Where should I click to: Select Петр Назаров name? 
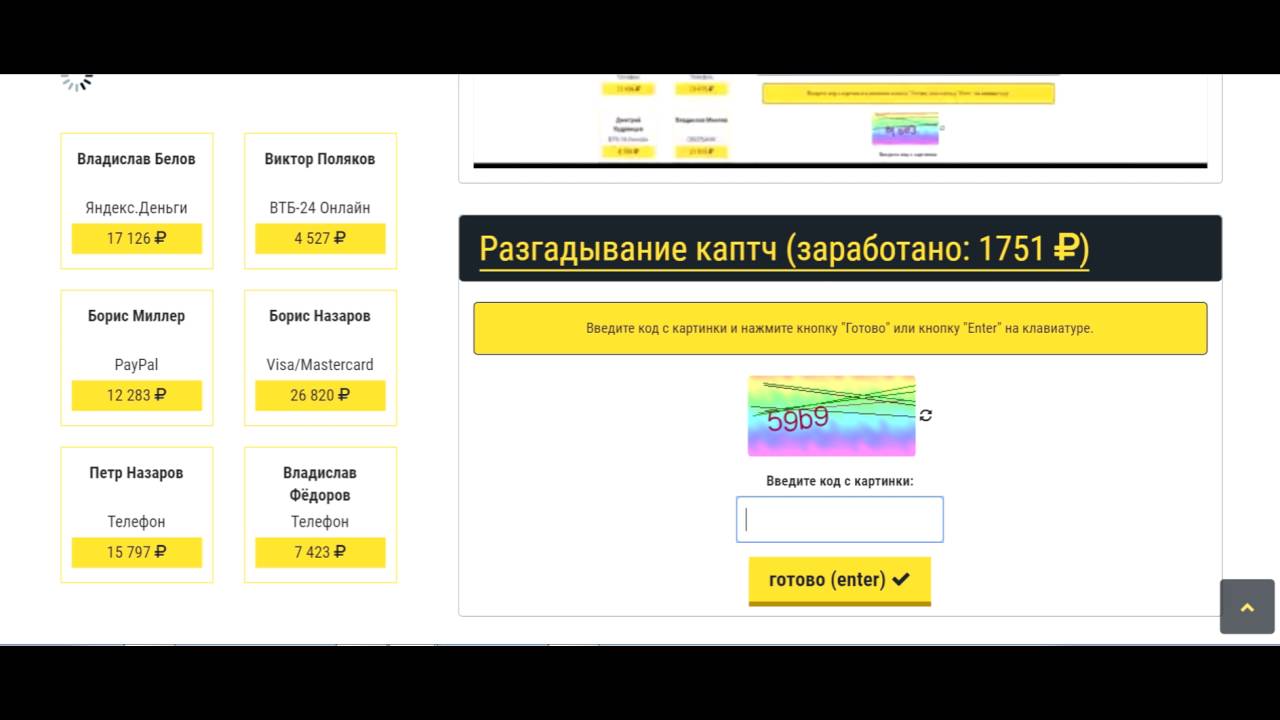136,473
